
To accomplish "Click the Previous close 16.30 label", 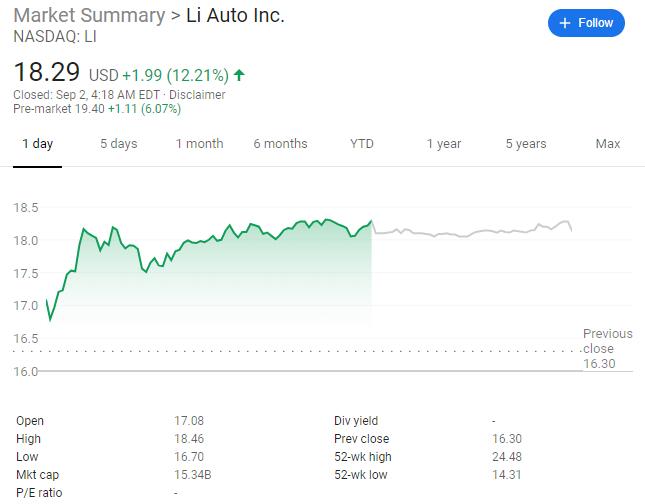I will (607, 348).
